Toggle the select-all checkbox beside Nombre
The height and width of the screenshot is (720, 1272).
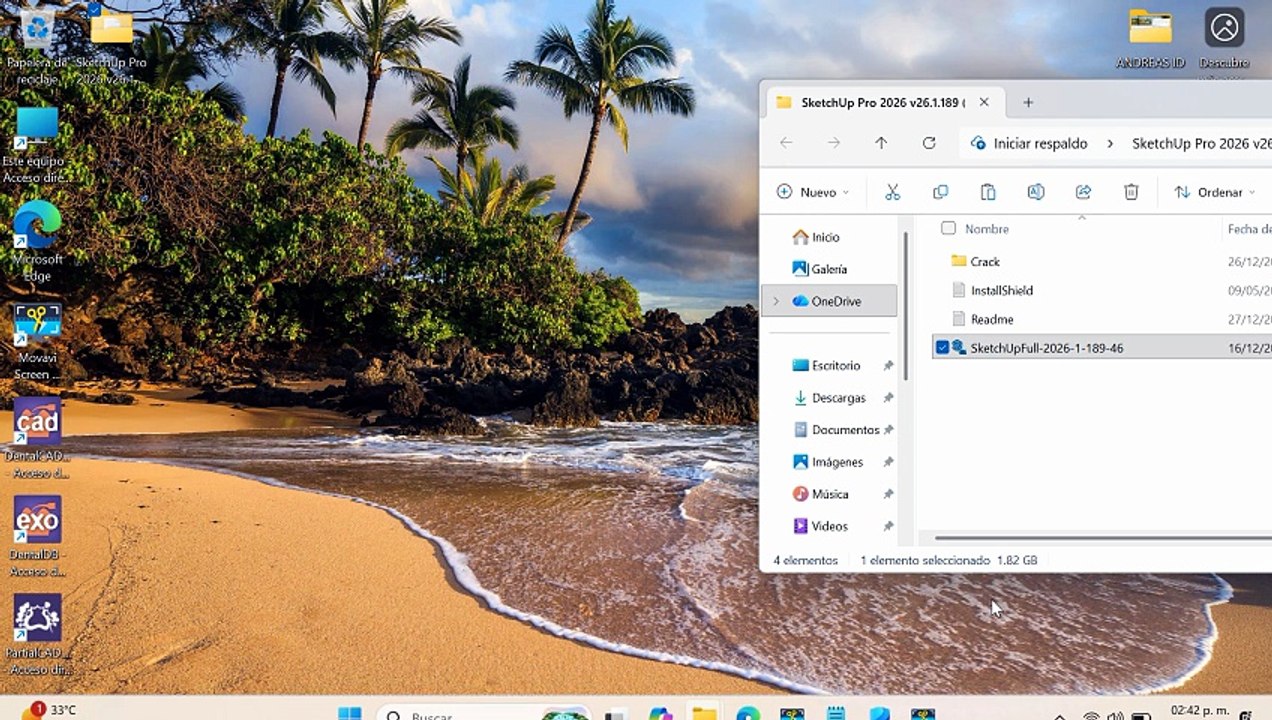point(948,229)
